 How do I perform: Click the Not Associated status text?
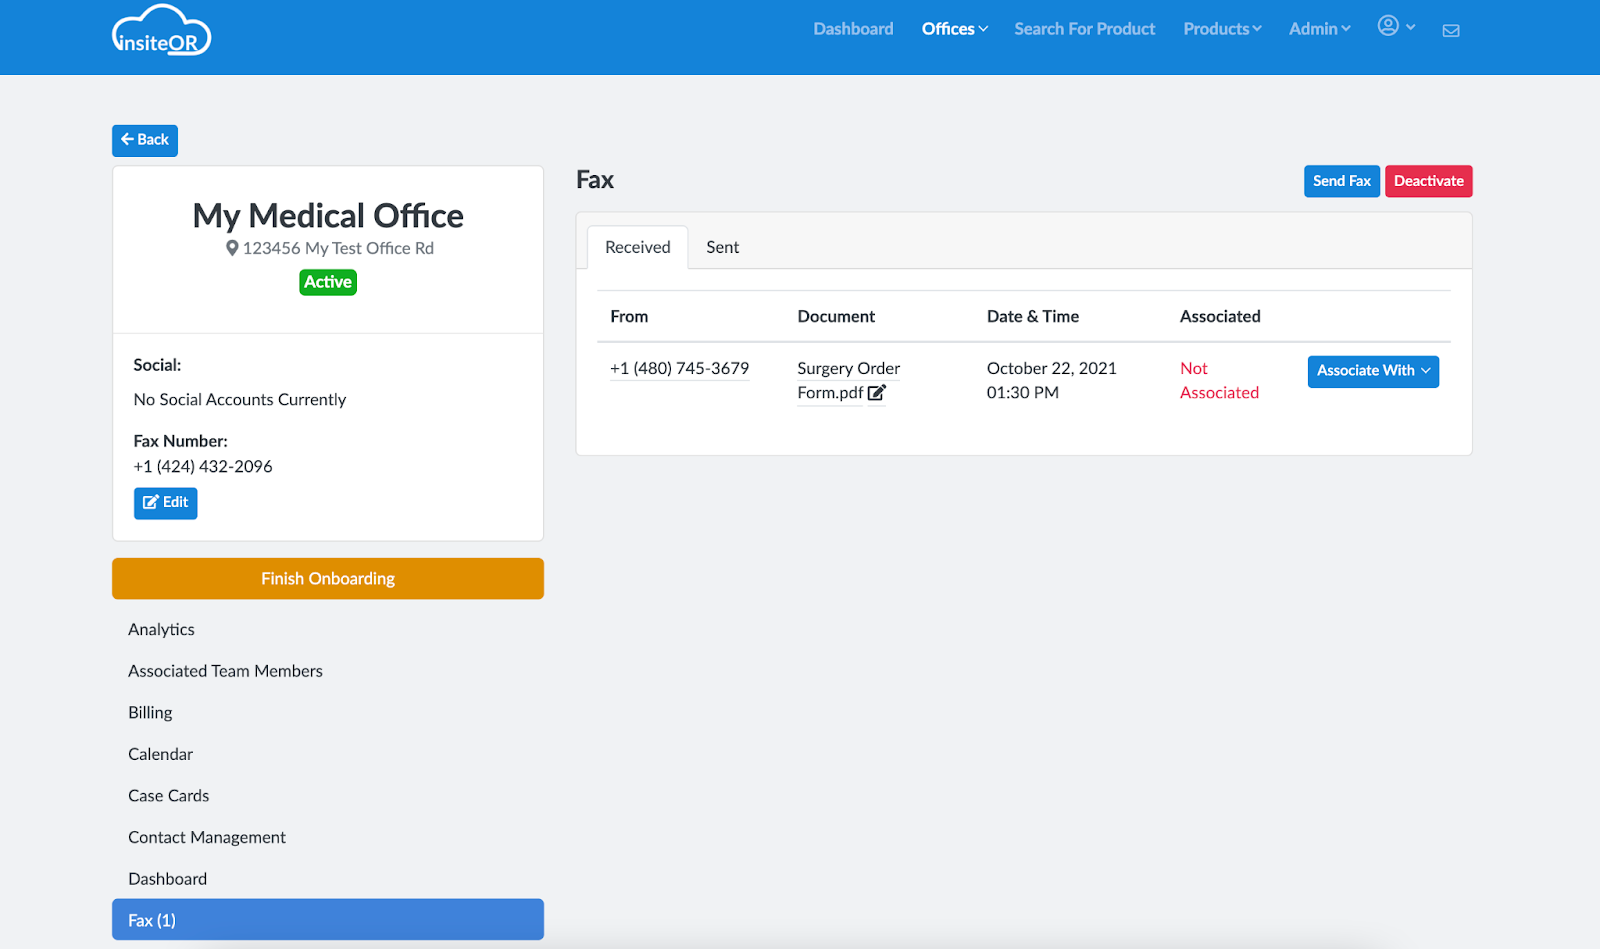pos(1219,380)
